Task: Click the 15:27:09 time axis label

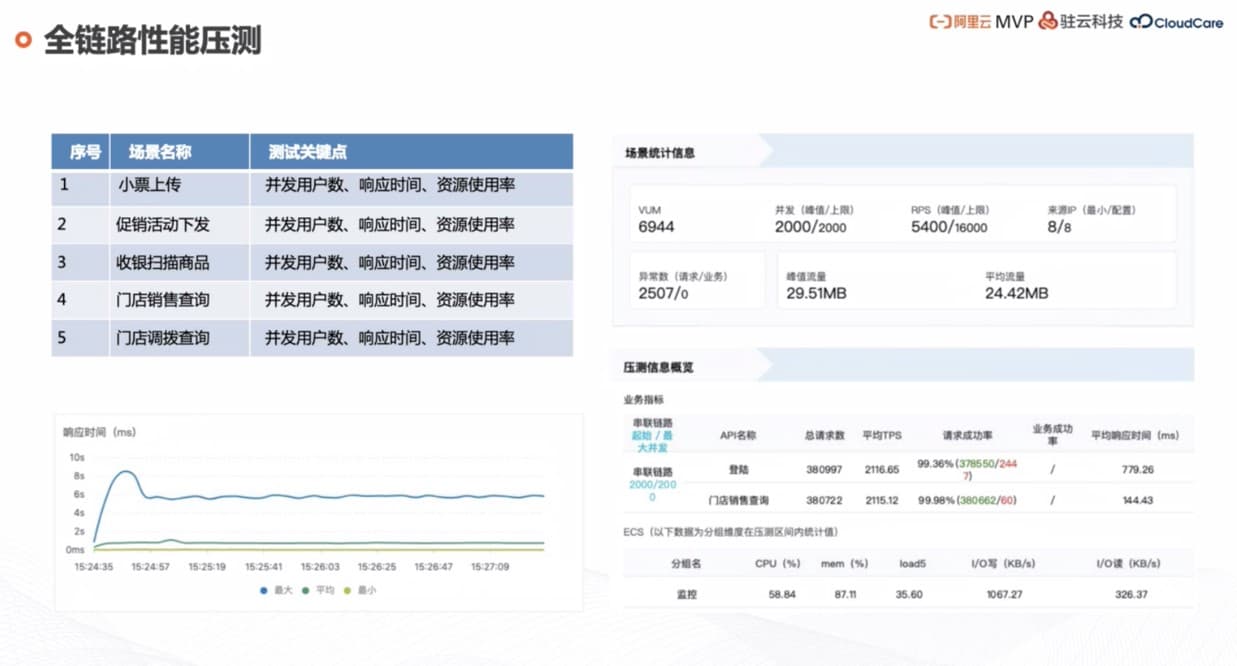Action: tap(489, 566)
